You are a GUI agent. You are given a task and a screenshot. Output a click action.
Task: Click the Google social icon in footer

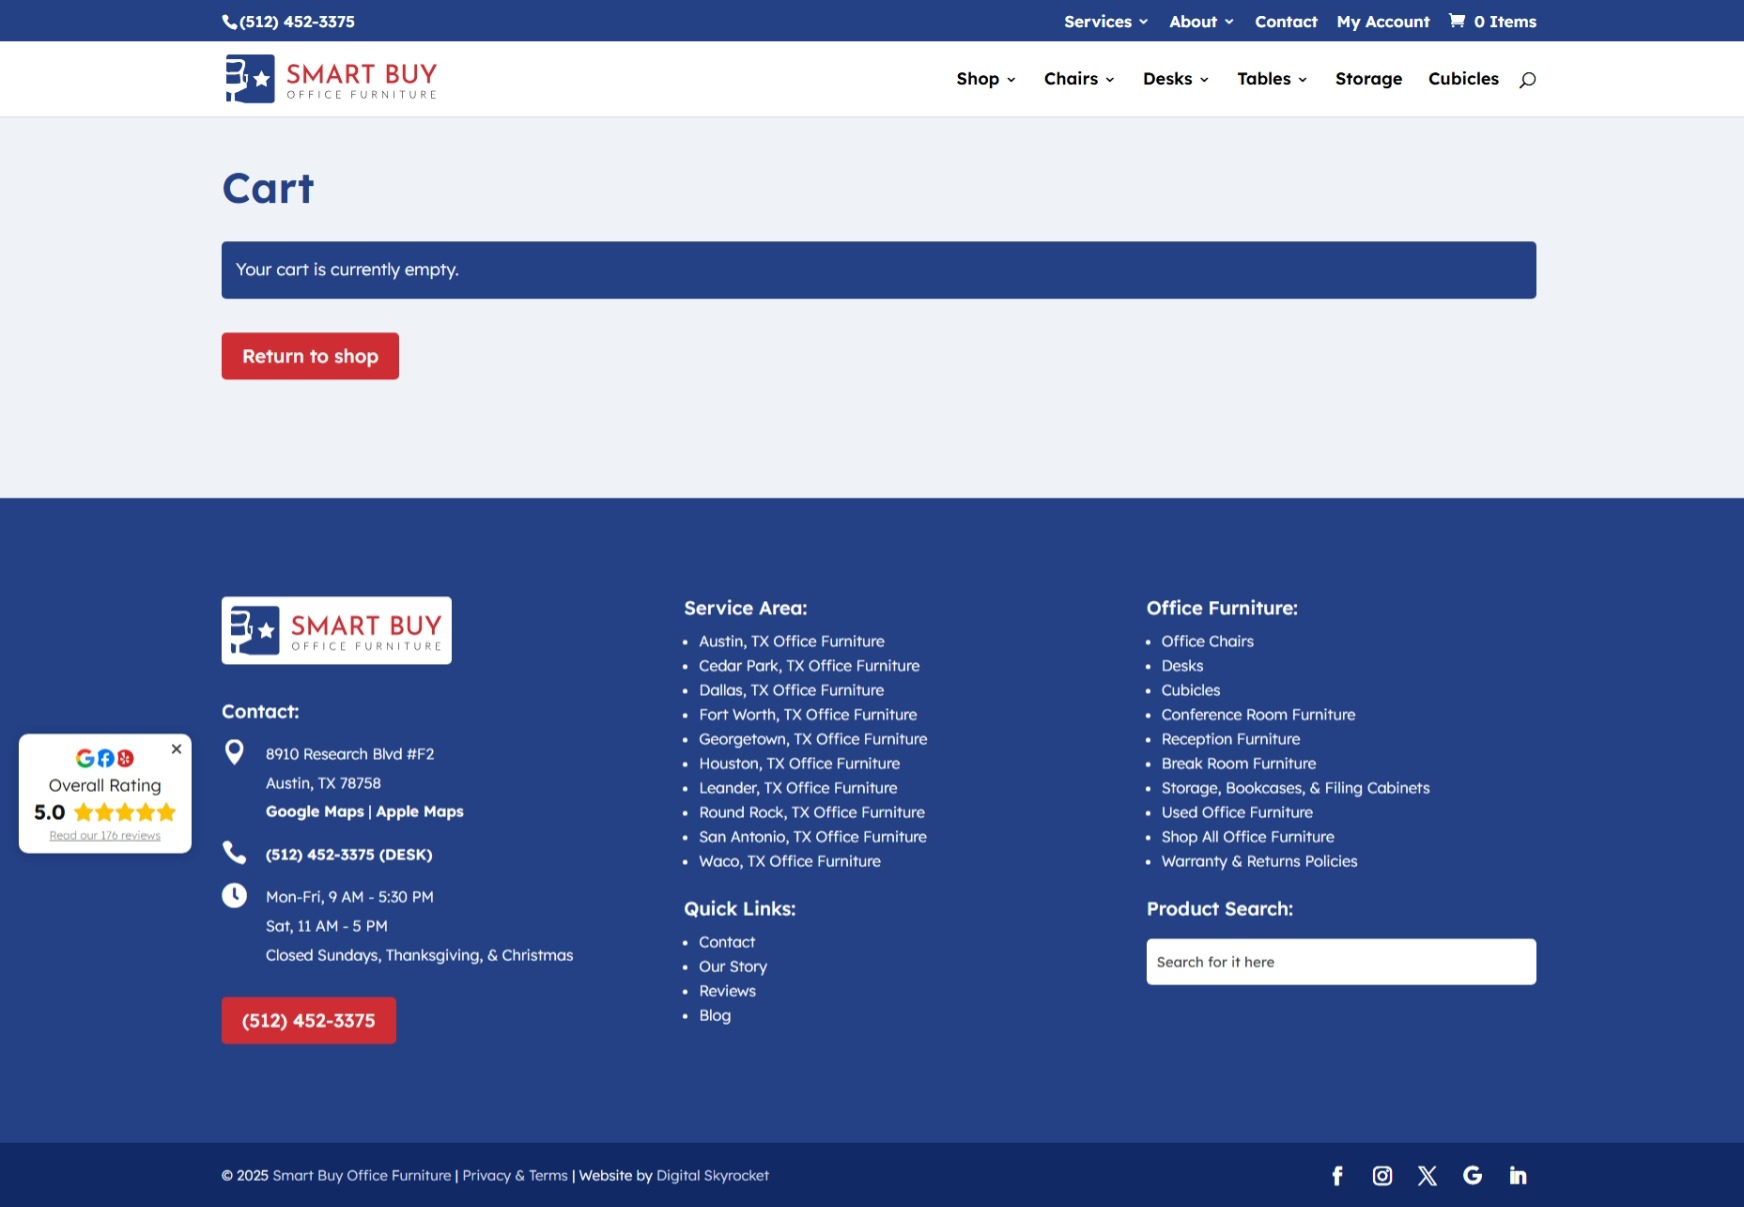pyautogui.click(x=1472, y=1176)
